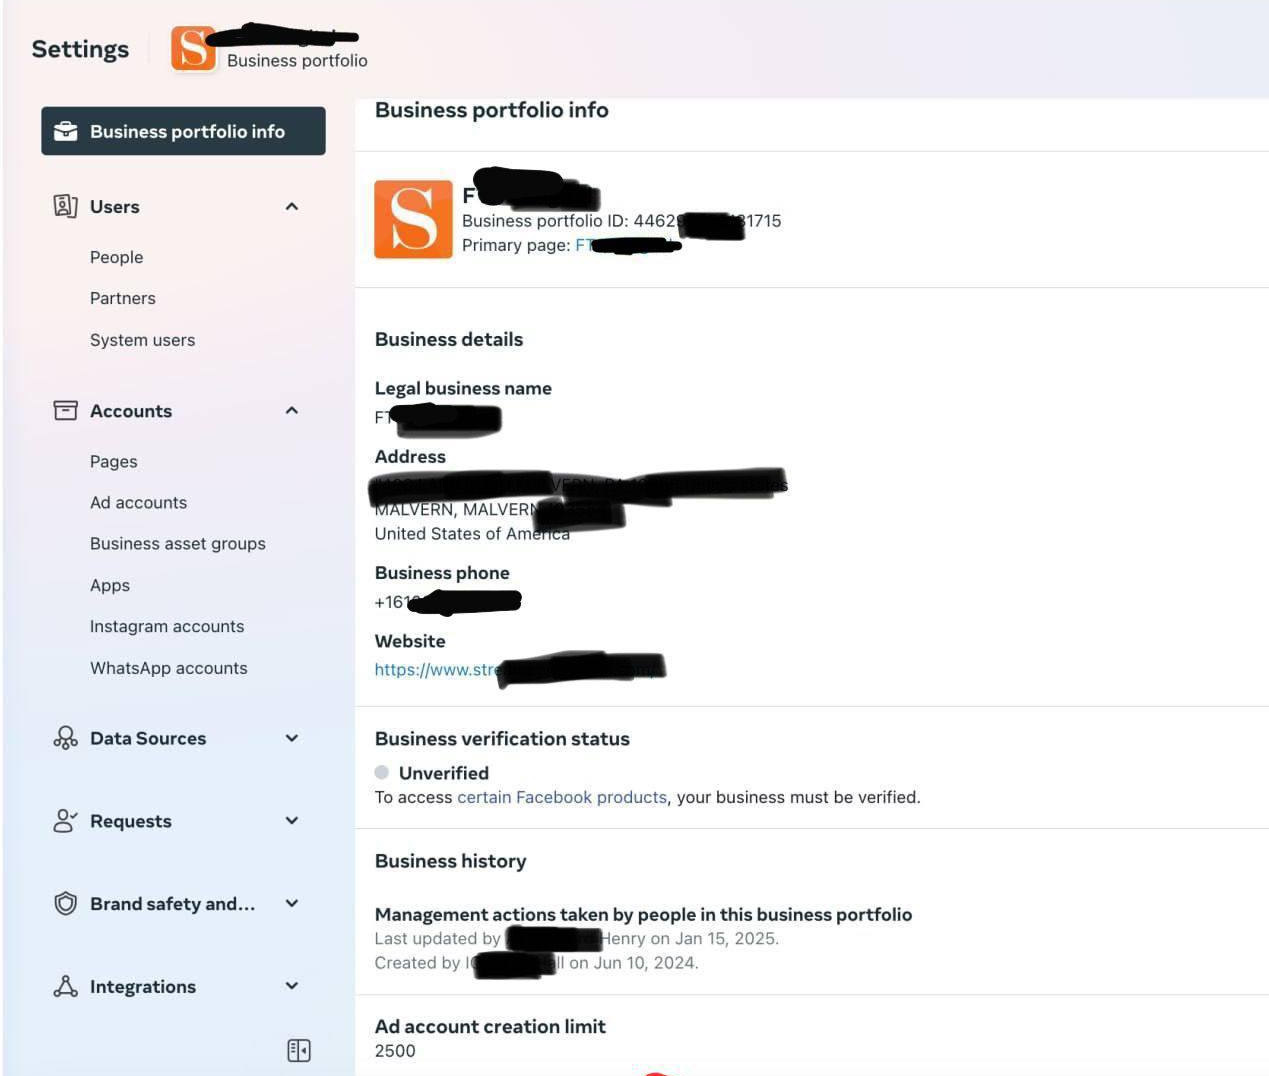The width and height of the screenshot is (1269, 1076).
Task: Click the Users section icon in sidebar
Action: coord(65,207)
